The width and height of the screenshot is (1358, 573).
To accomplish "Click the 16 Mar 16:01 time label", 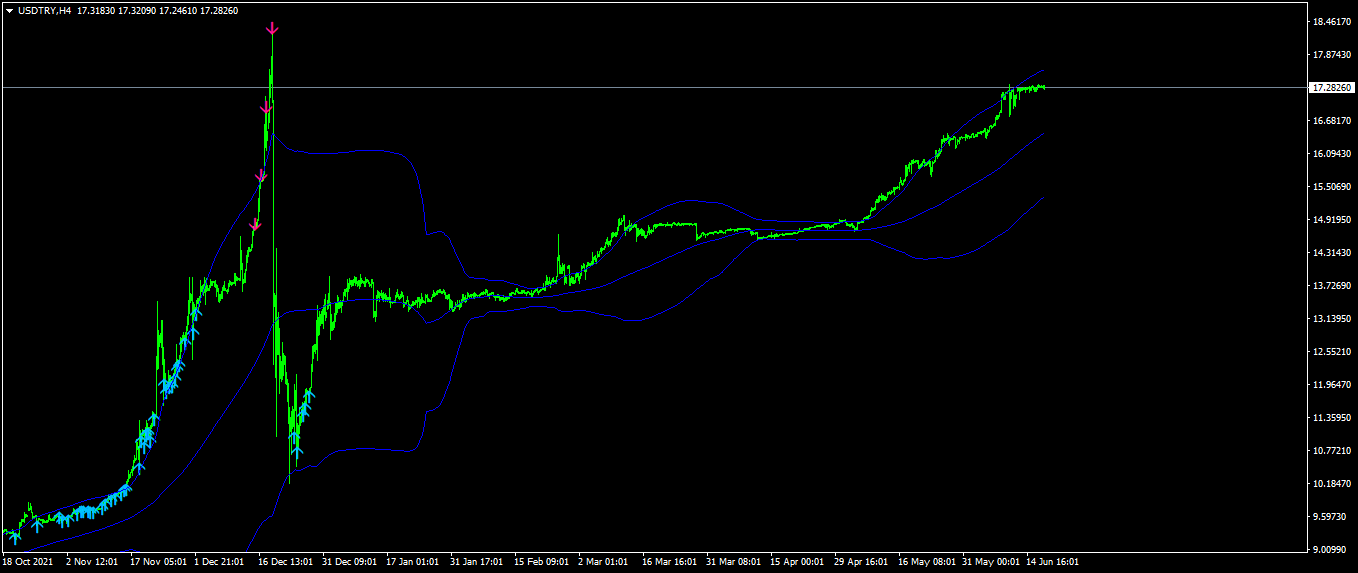I will pyautogui.click(x=670, y=562).
